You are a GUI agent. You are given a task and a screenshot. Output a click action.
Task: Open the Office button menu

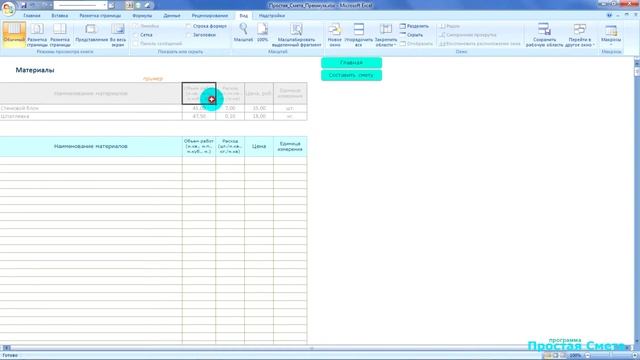click(x=8, y=8)
